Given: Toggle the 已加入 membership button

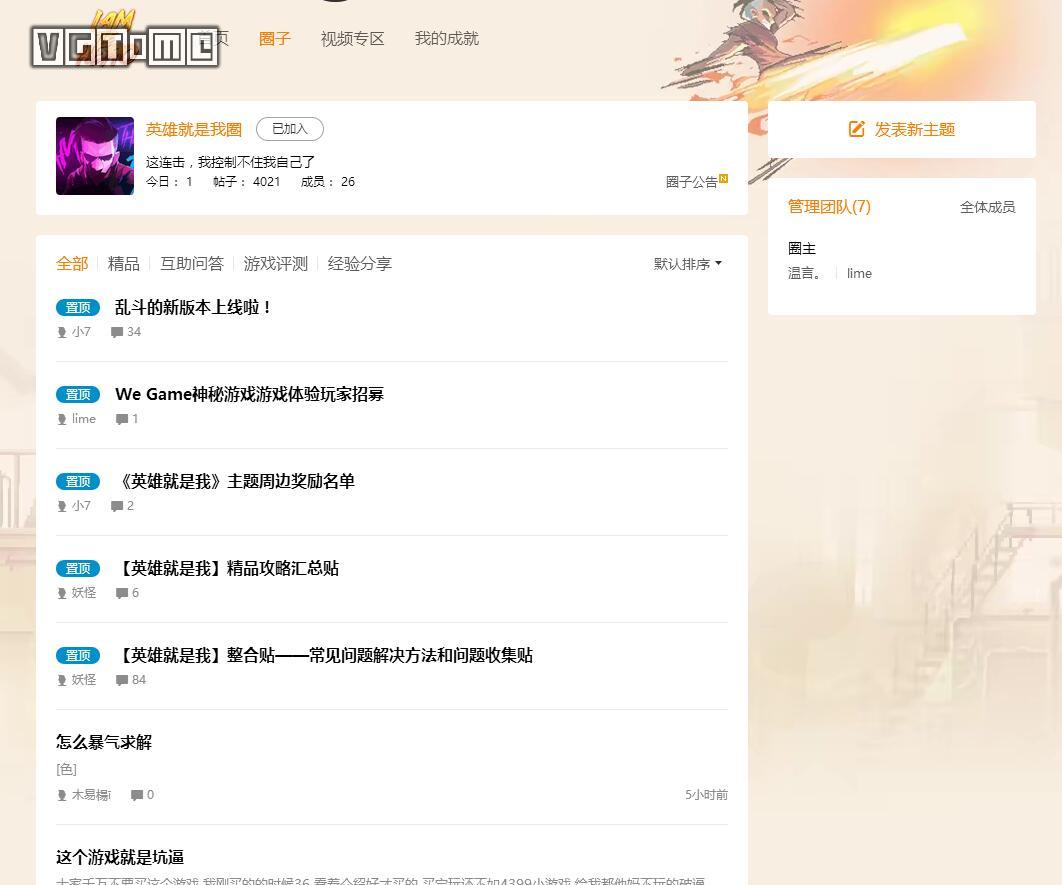Looking at the screenshot, I should (x=289, y=128).
